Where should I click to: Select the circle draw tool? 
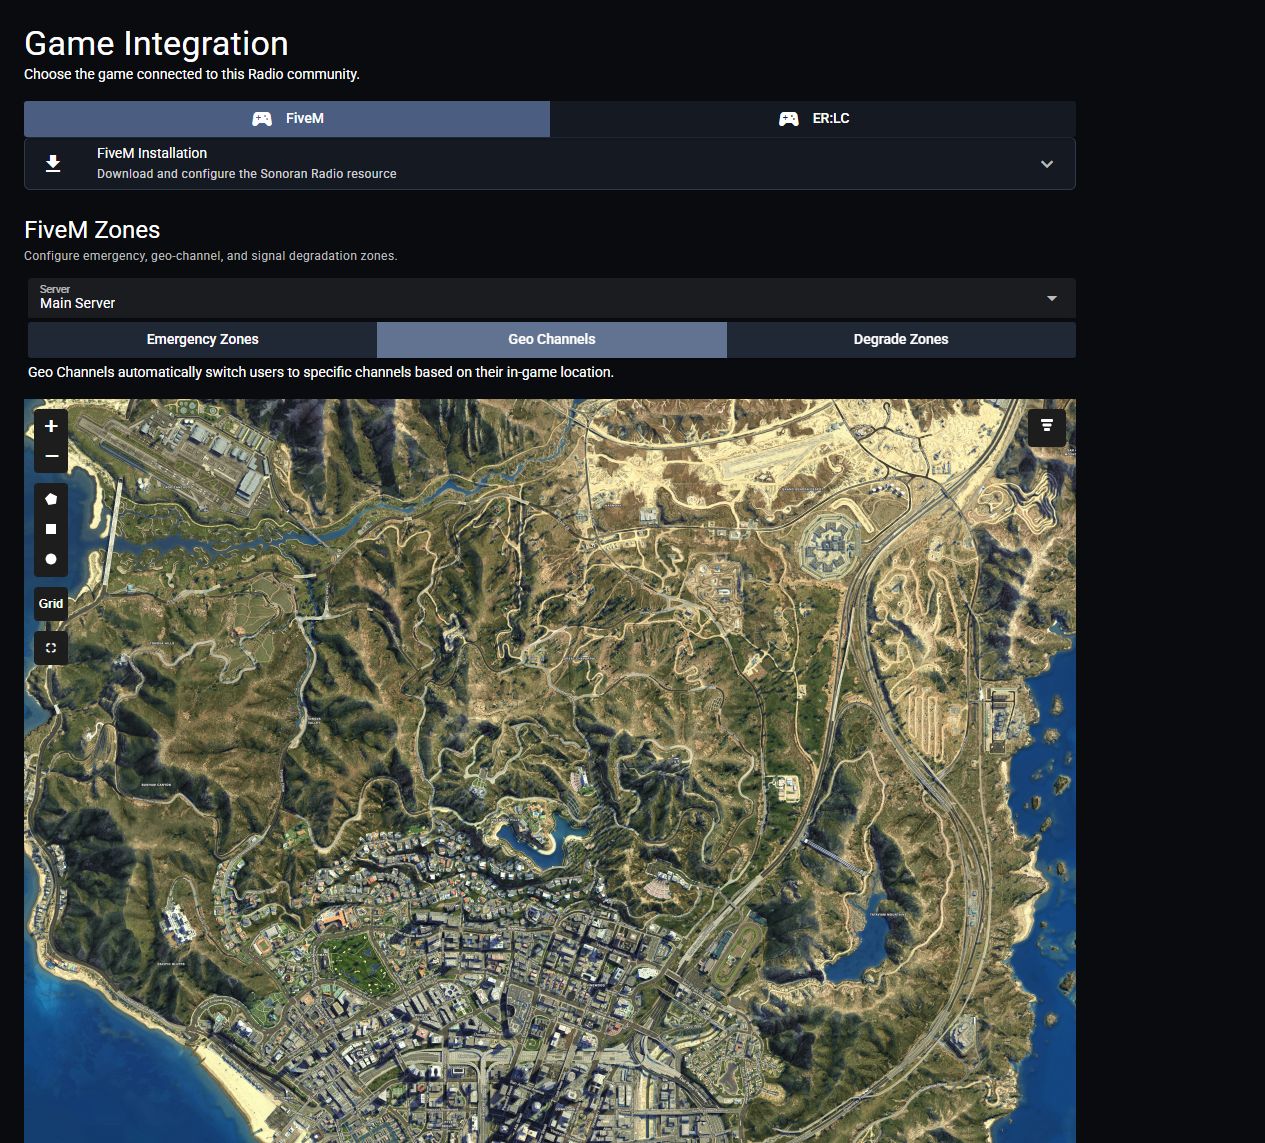click(51, 559)
